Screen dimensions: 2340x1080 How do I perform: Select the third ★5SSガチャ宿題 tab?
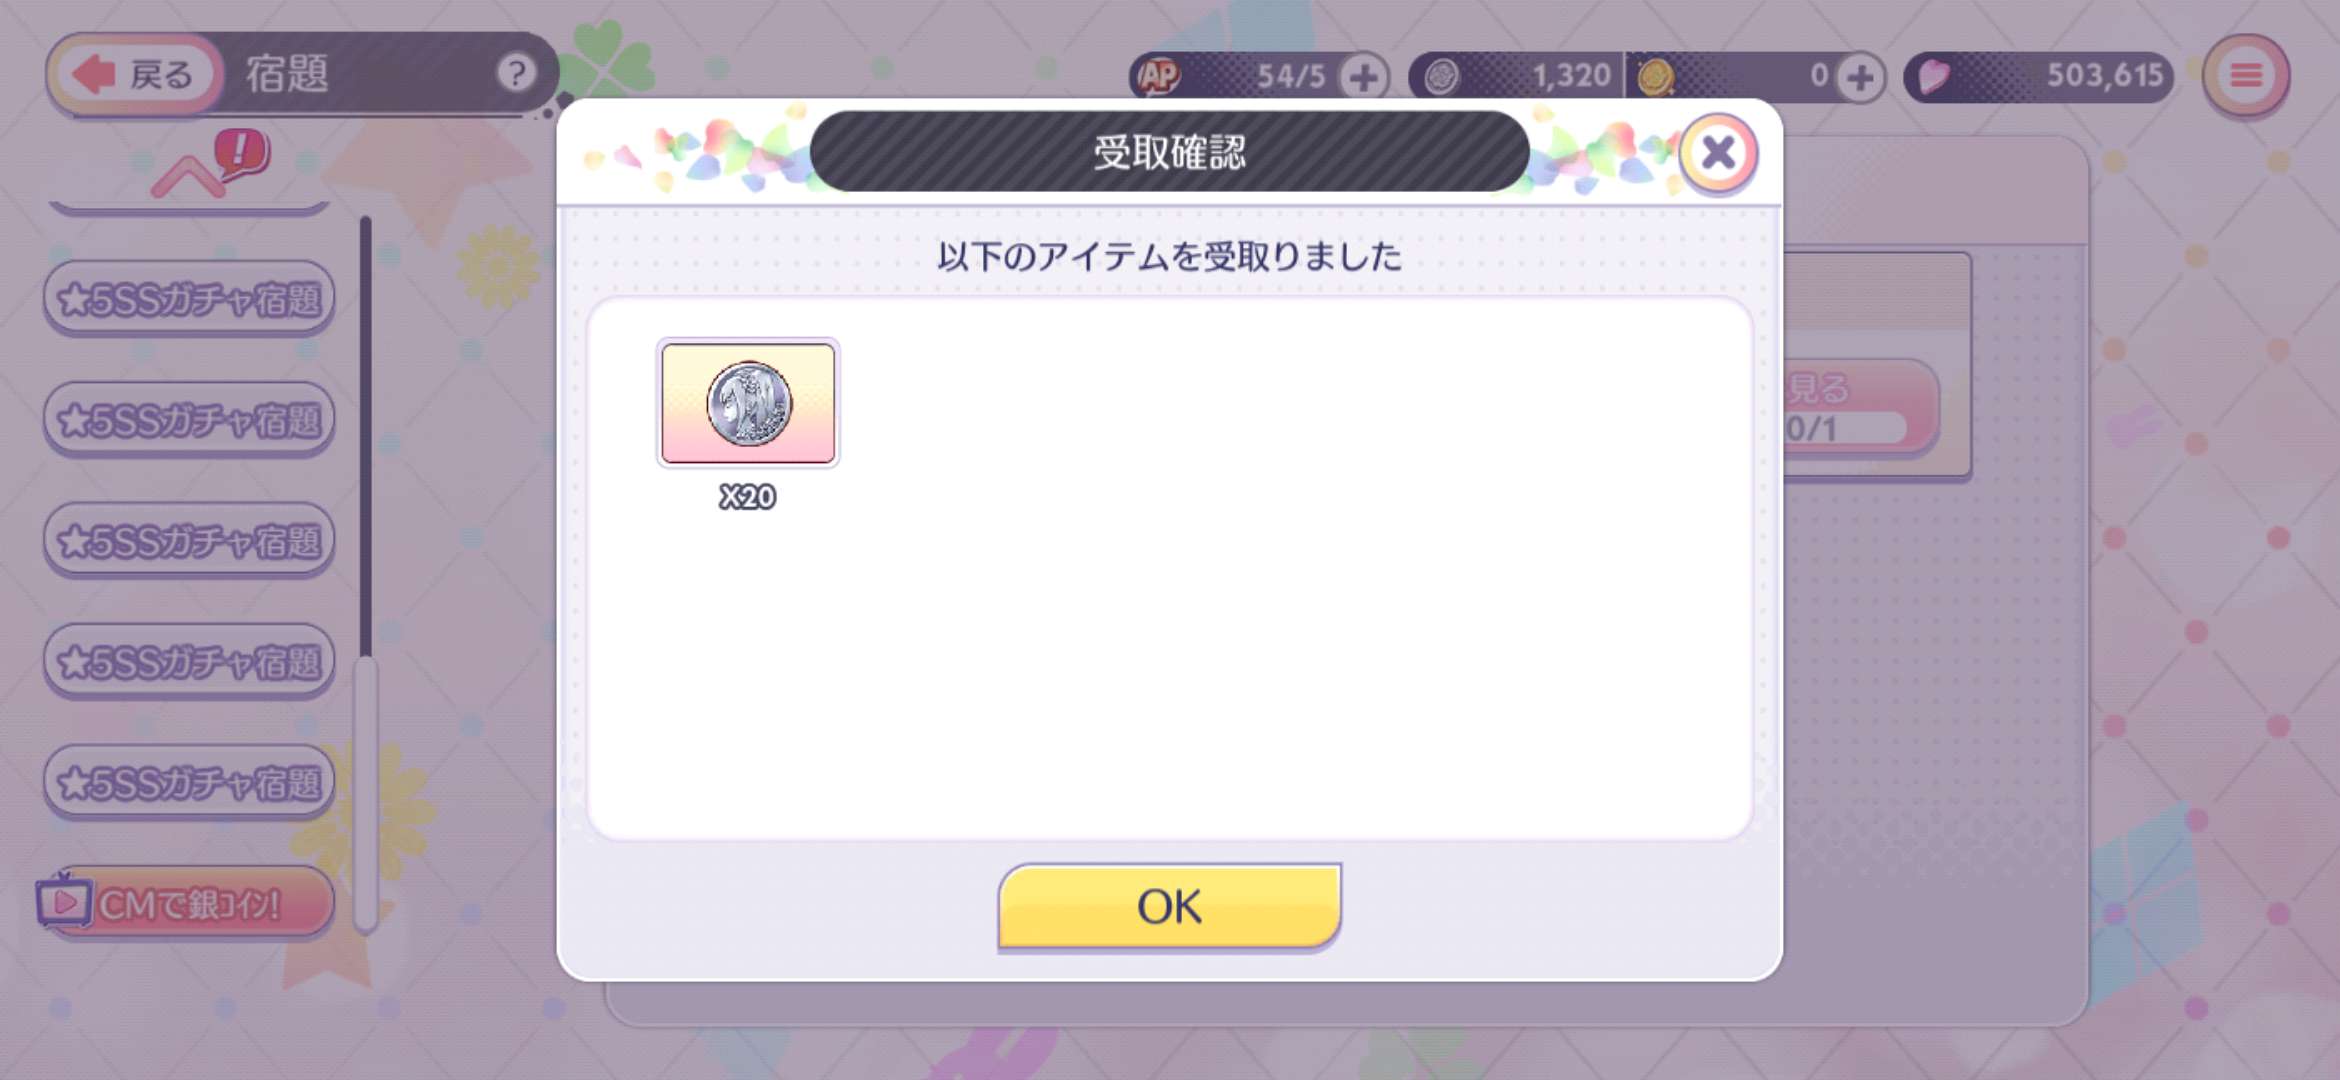pyautogui.click(x=189, y=541)
